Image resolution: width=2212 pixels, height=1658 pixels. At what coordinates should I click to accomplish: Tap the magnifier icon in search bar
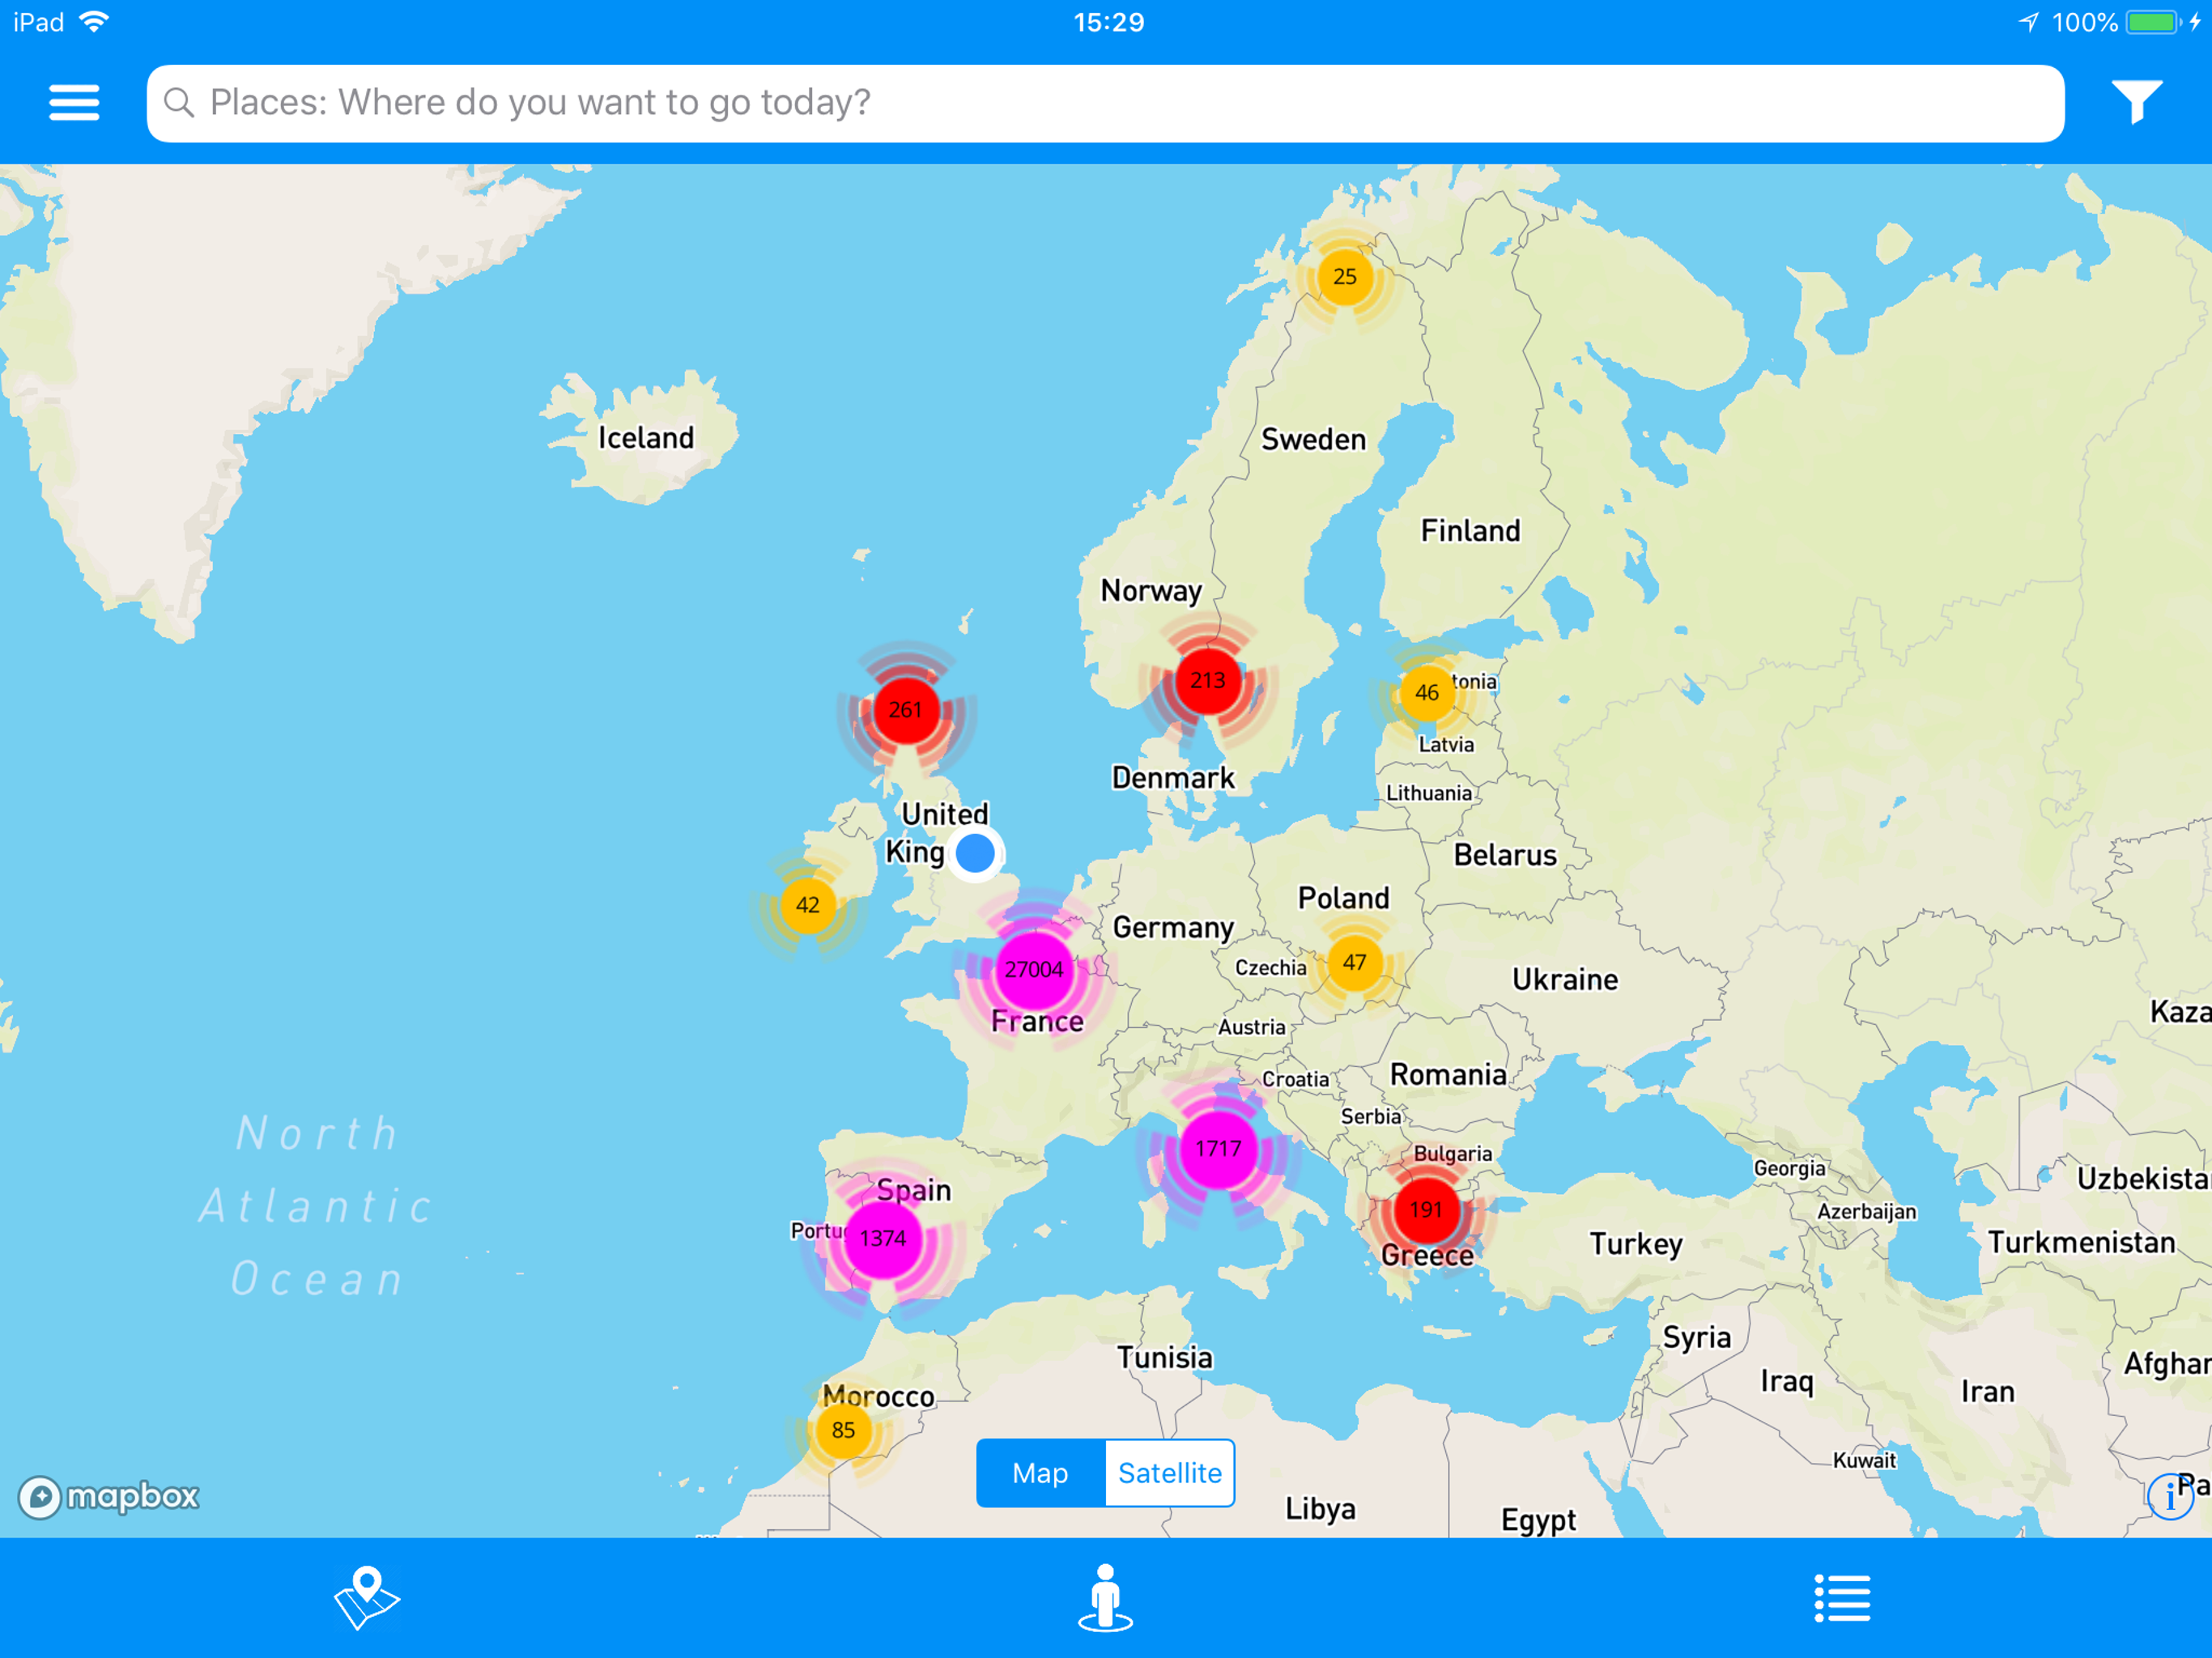(x=179, y=102)
